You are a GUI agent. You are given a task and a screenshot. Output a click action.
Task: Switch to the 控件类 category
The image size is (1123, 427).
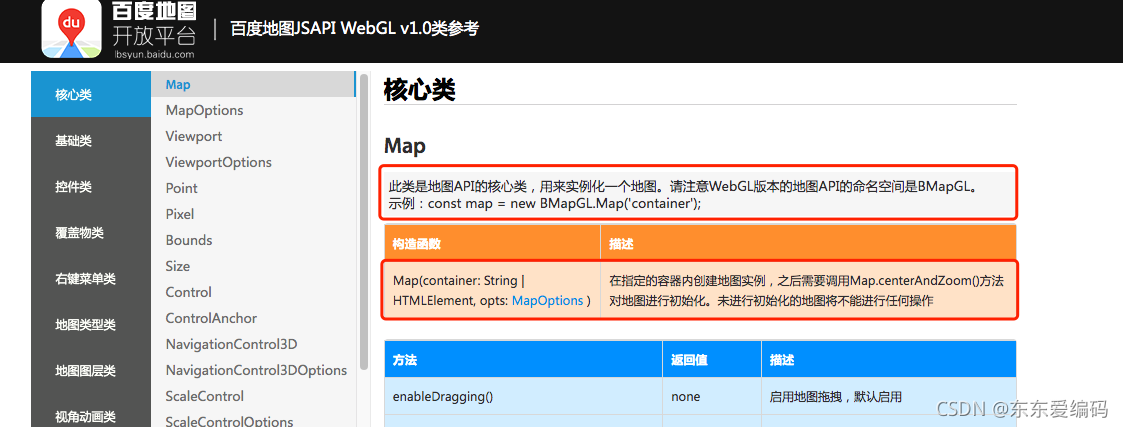pyautogui.click(x=91, y=187)
